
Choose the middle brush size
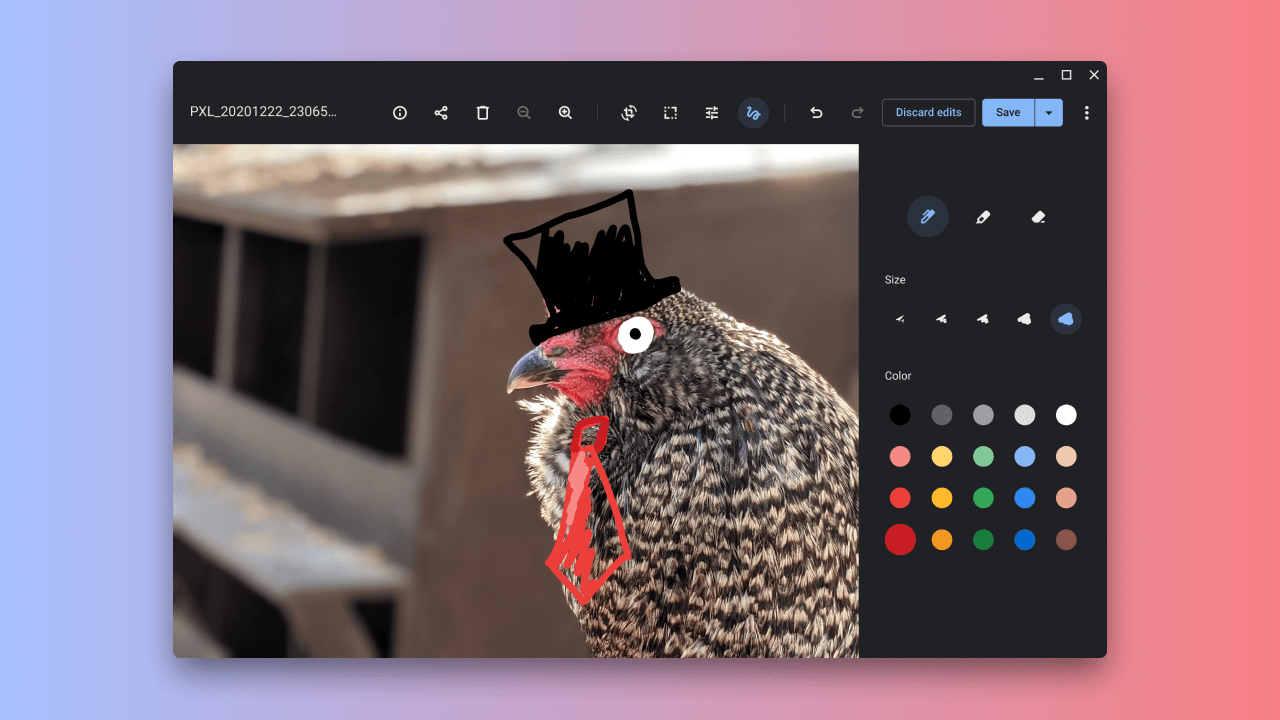click(983, 319)
